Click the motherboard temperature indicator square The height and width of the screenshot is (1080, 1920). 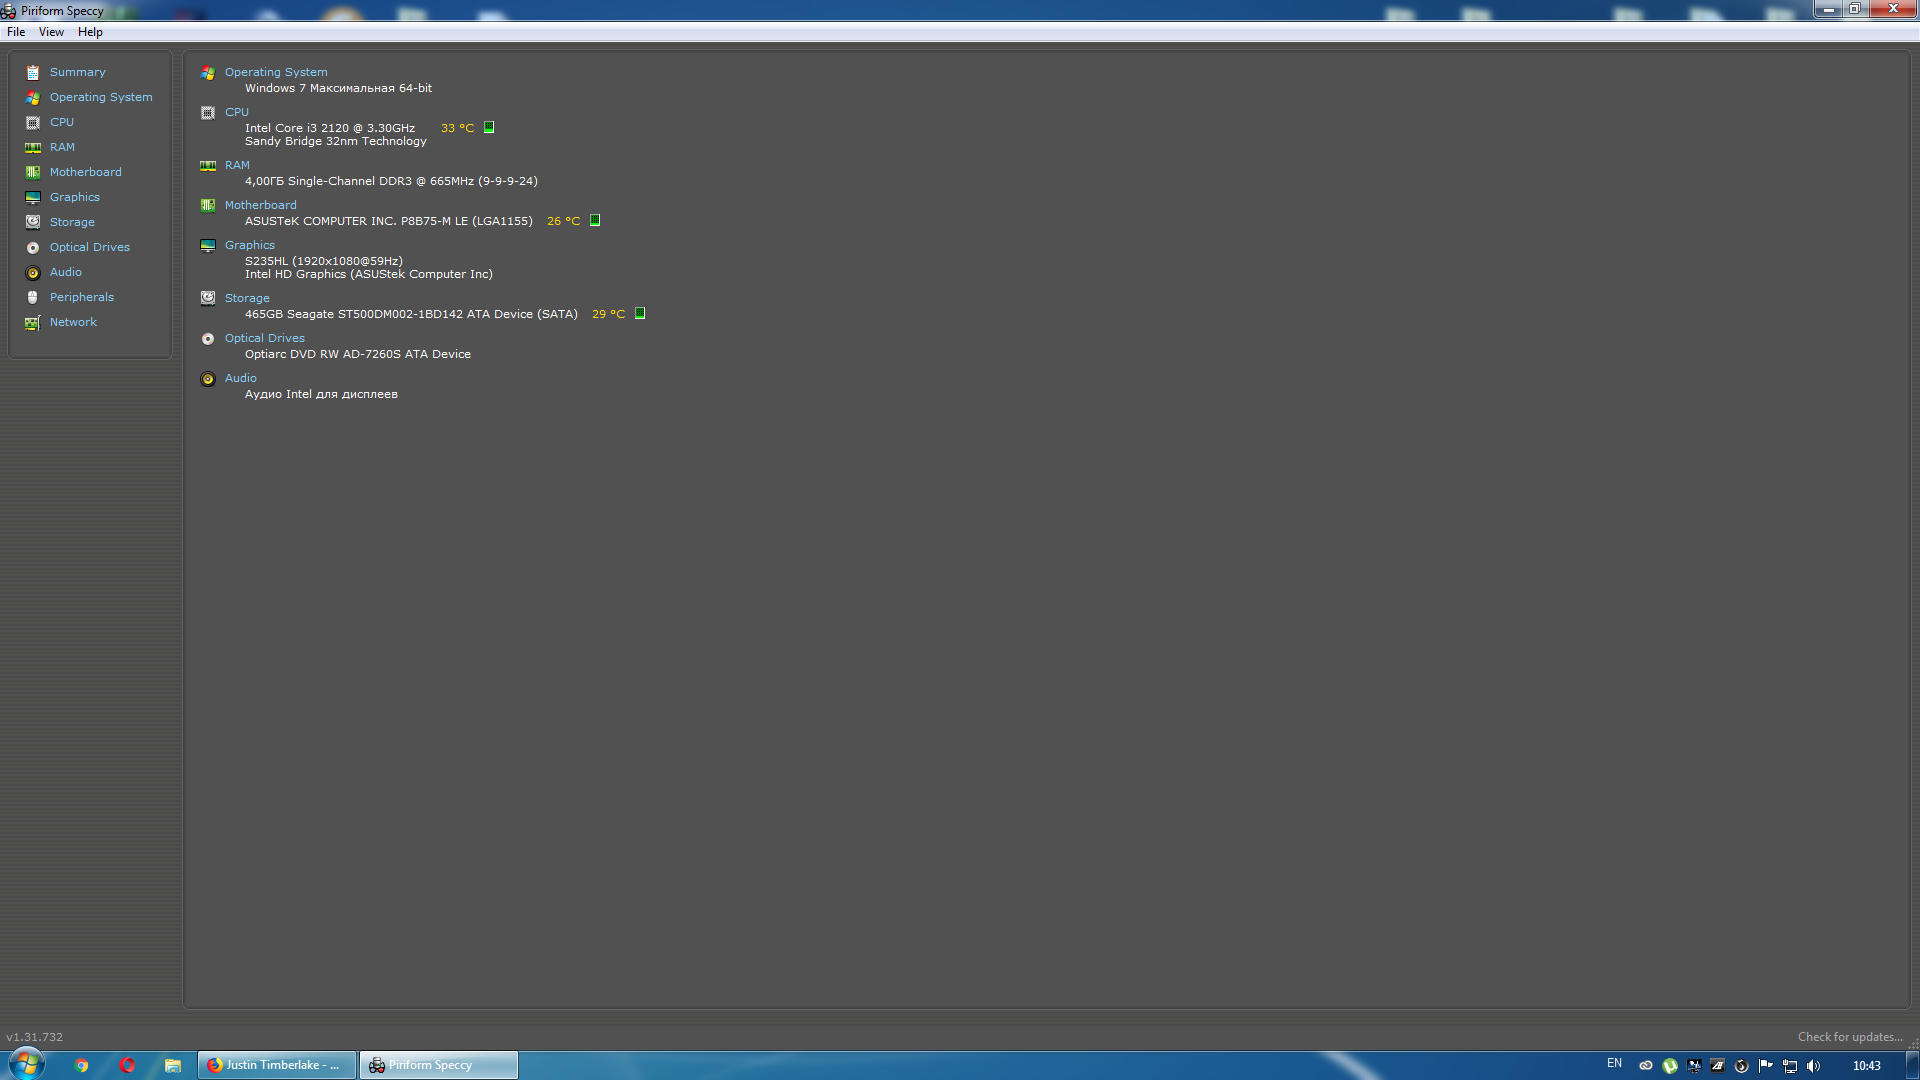pyautogui.click(x=595, y=220)
